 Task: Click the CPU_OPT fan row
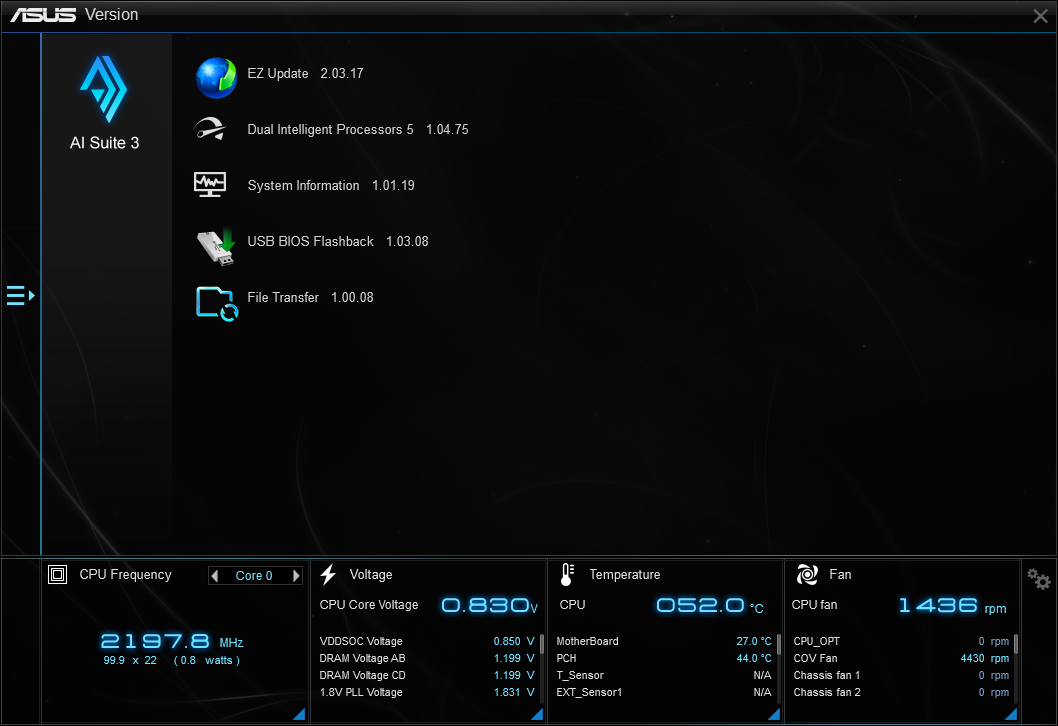pyautogui.click(x=901, y=641)
